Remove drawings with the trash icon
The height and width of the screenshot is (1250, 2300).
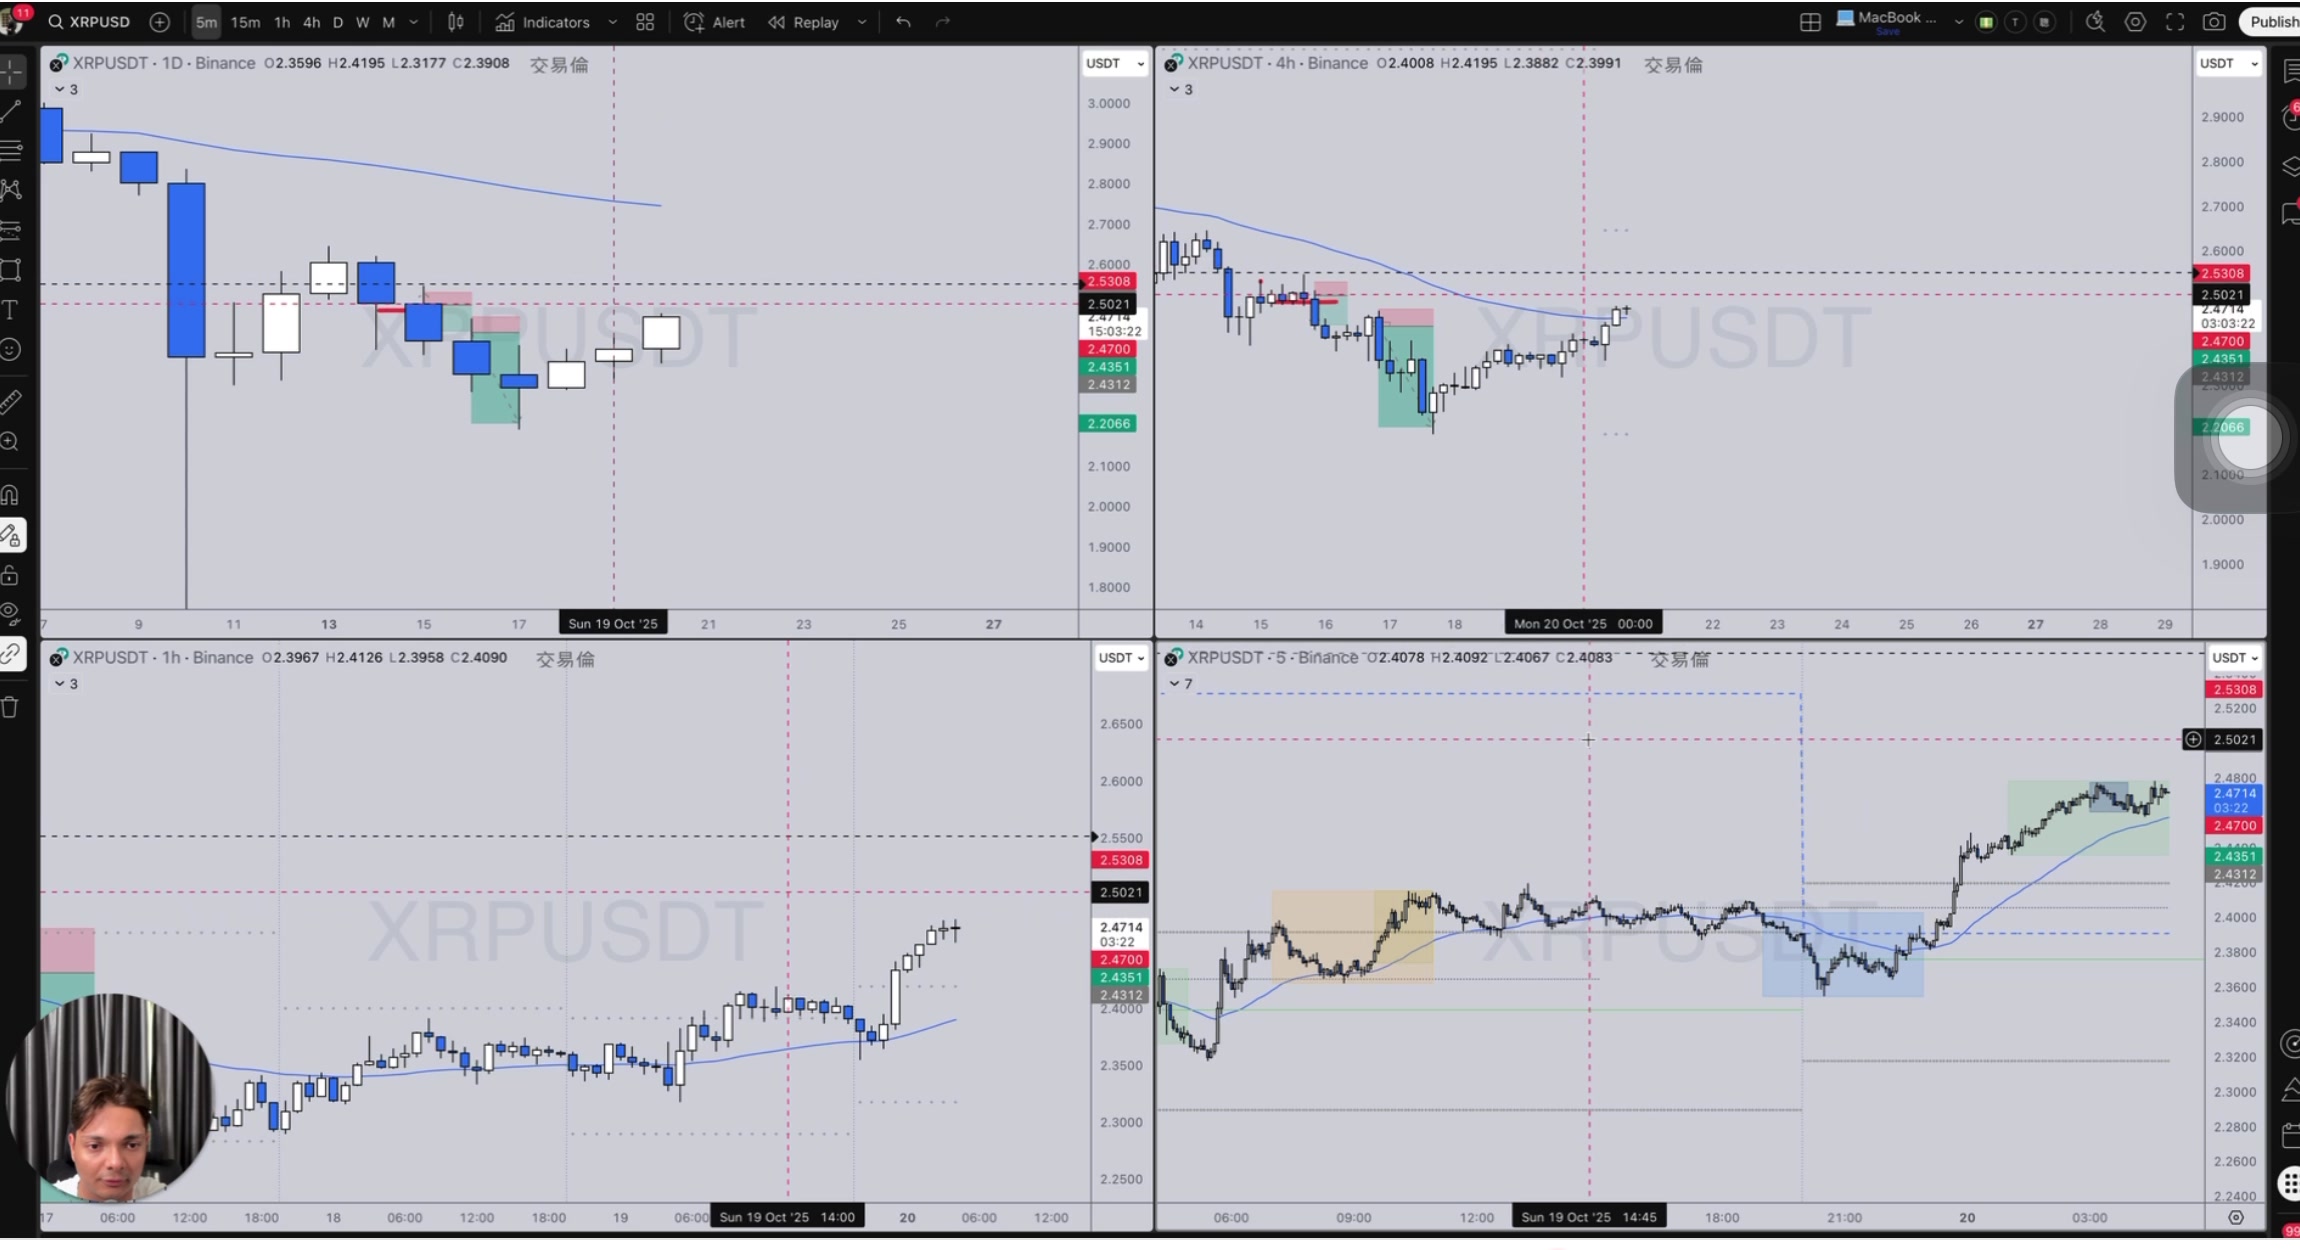point(11,708)
